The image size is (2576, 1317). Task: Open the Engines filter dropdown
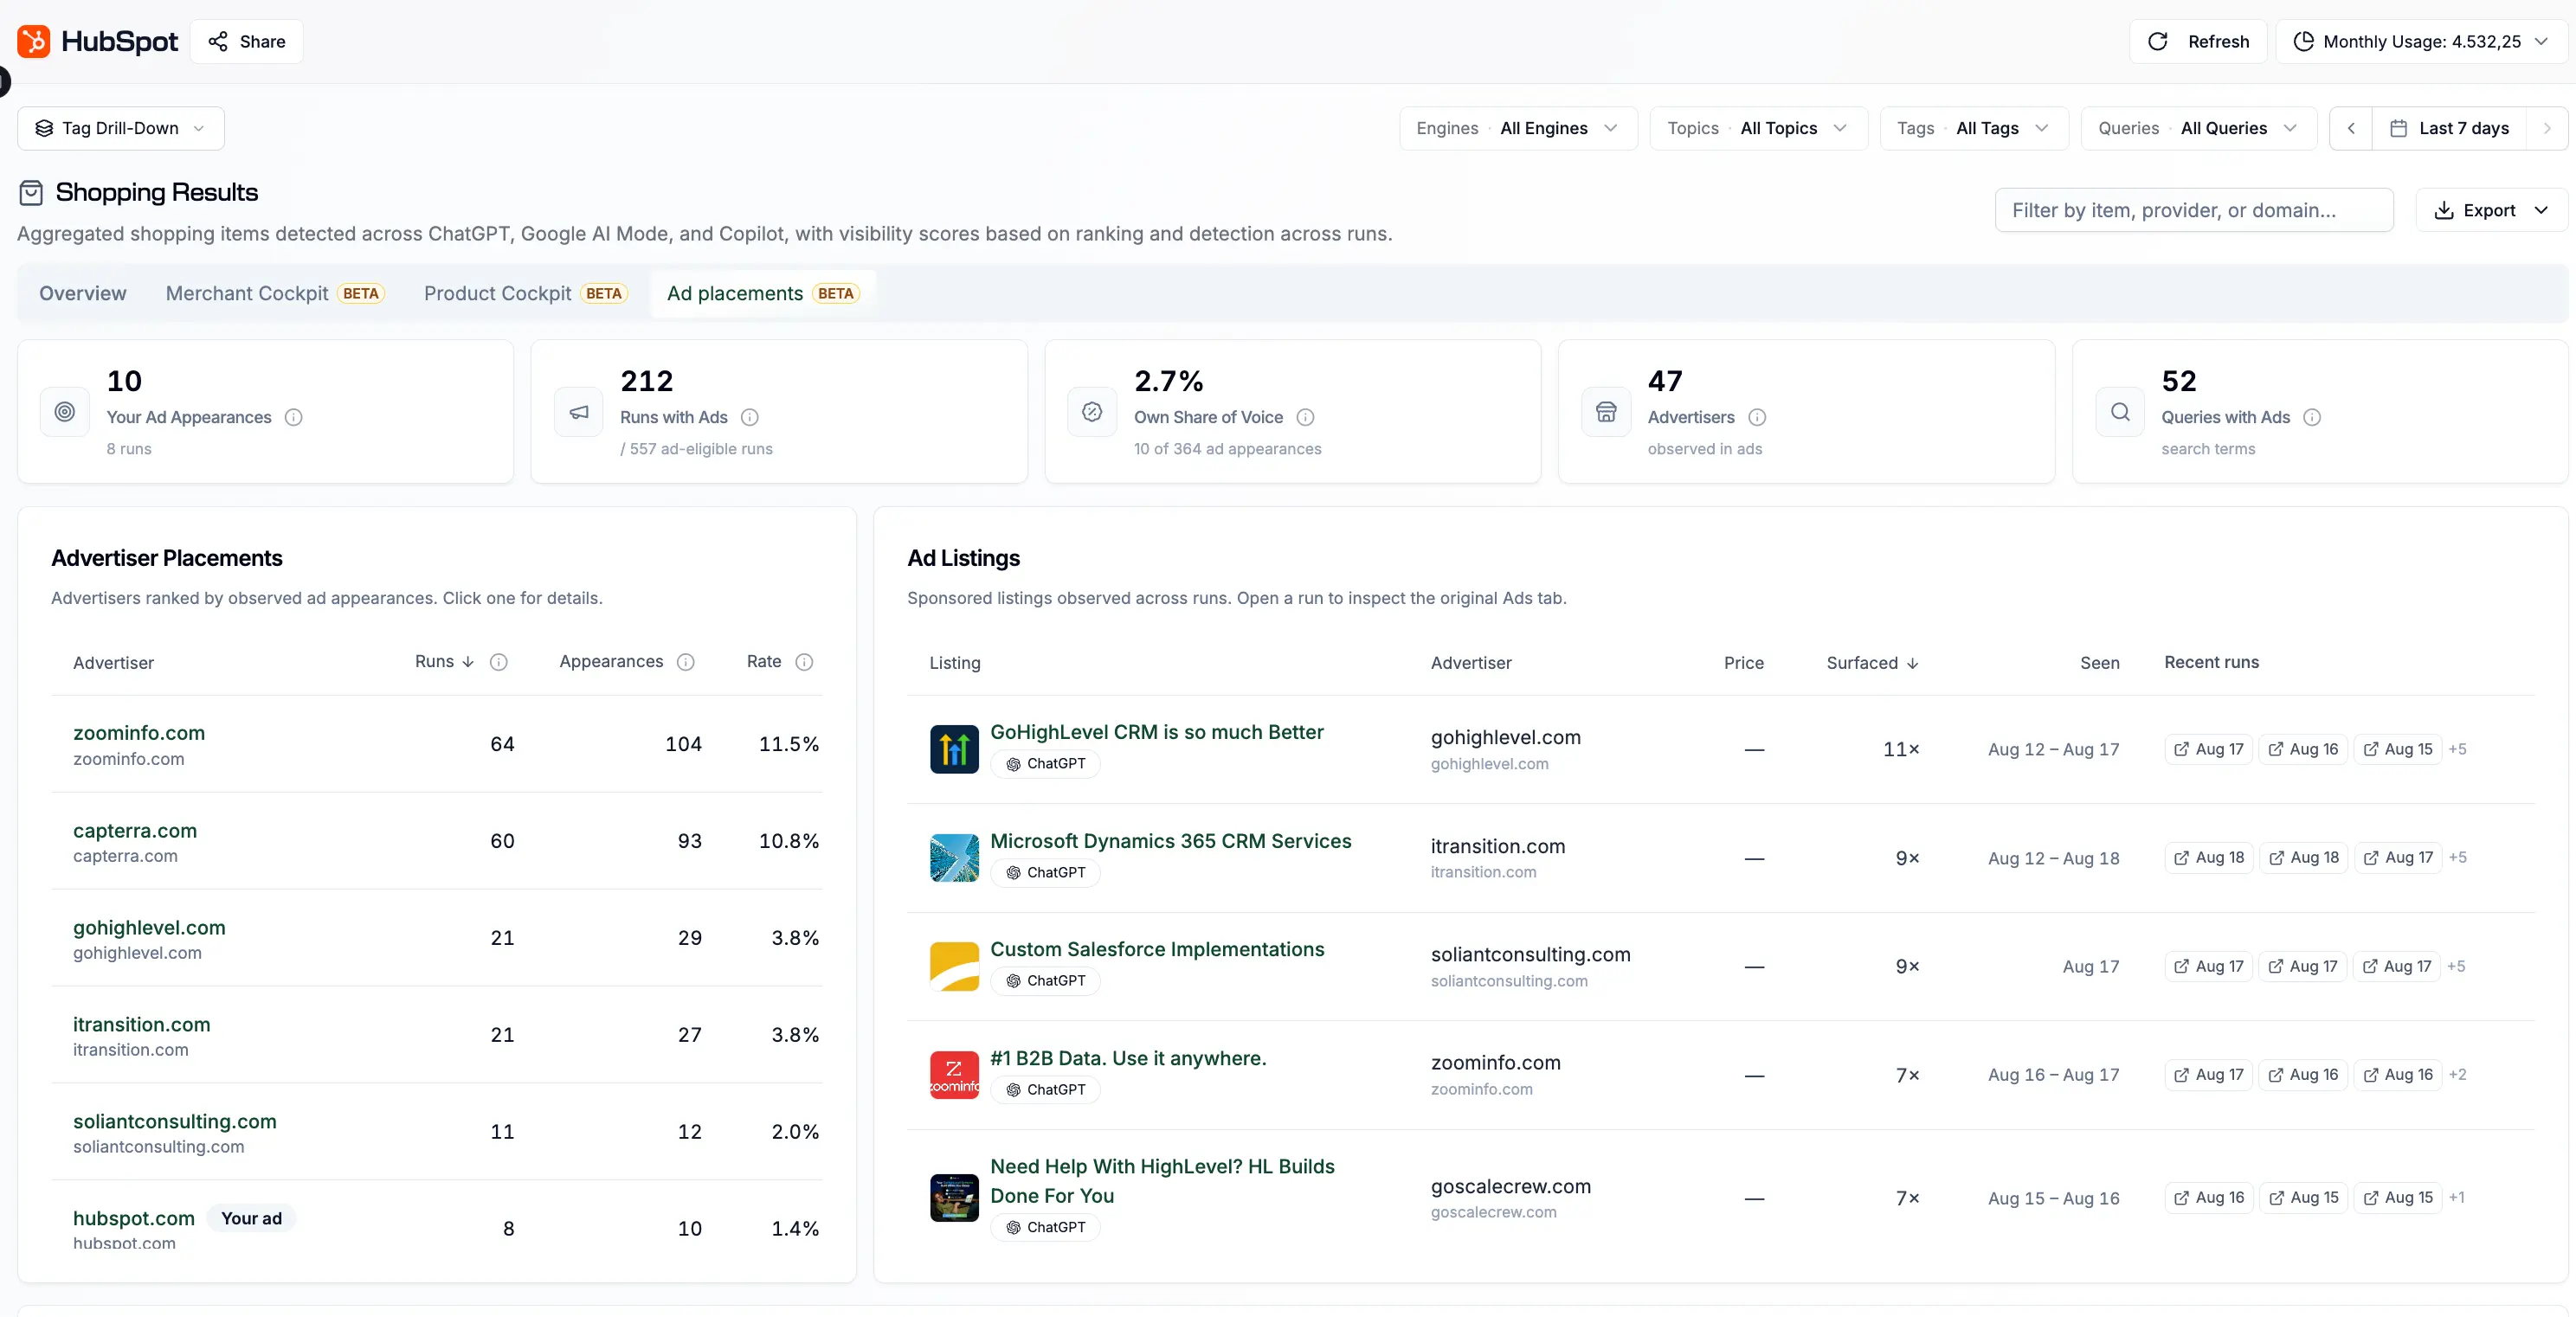(x=1518, y=128)
